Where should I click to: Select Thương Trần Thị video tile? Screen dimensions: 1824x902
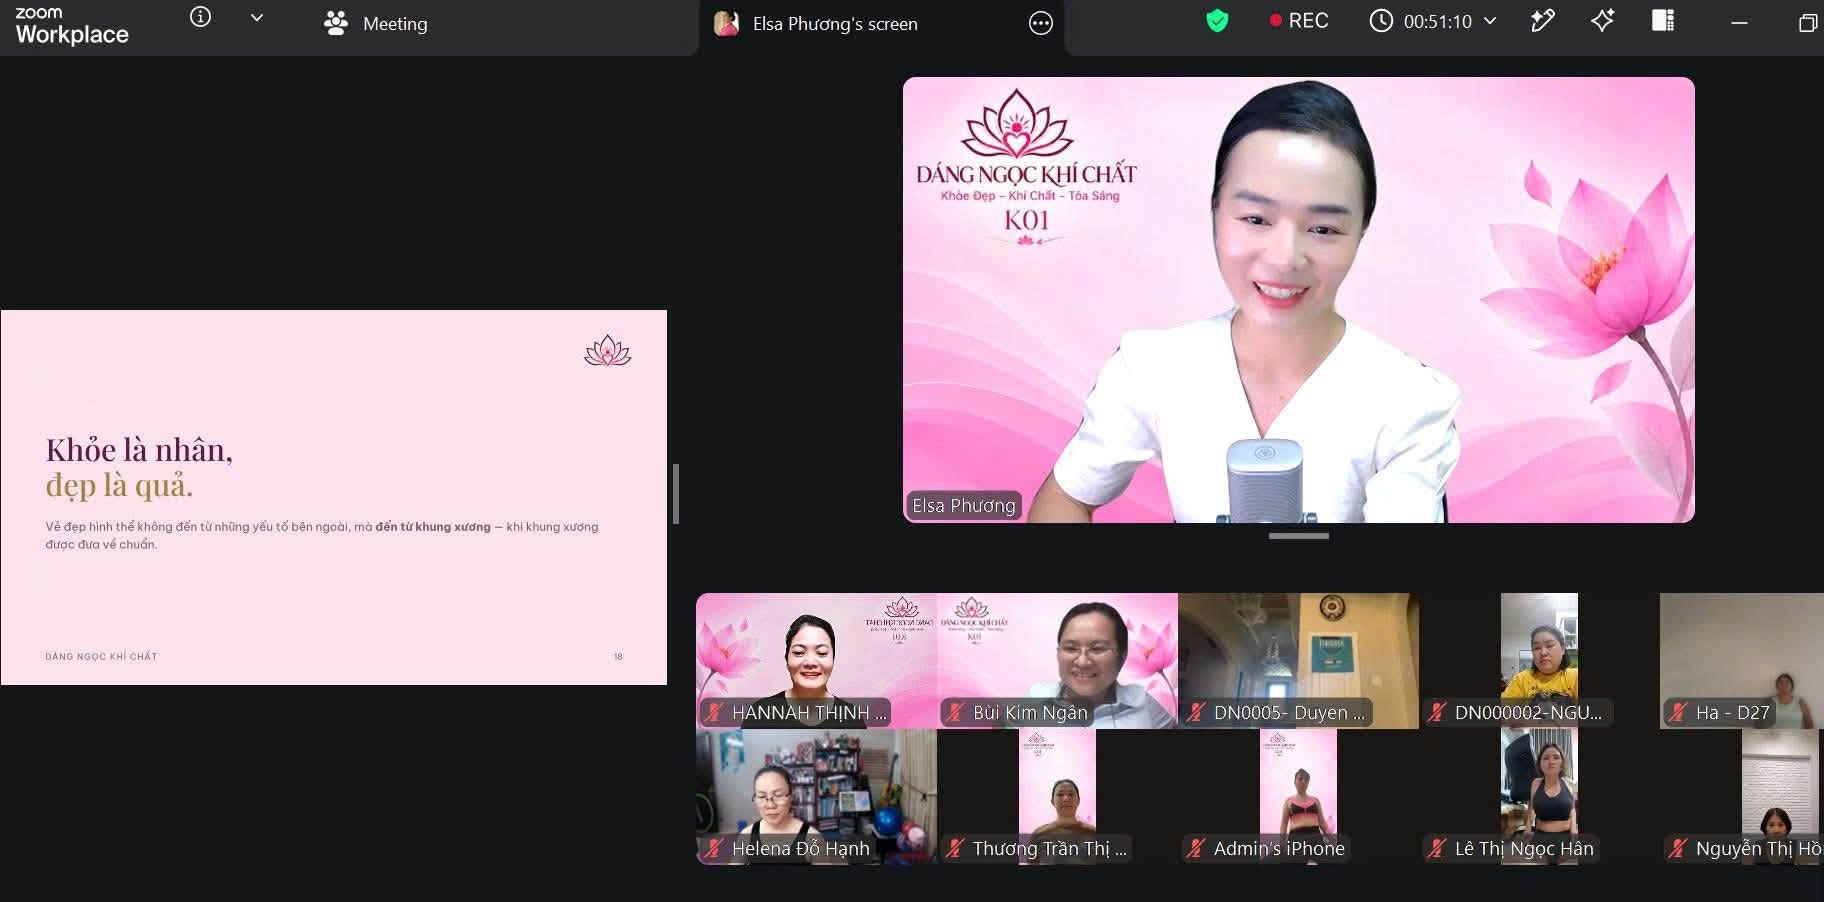point(1057,796)
